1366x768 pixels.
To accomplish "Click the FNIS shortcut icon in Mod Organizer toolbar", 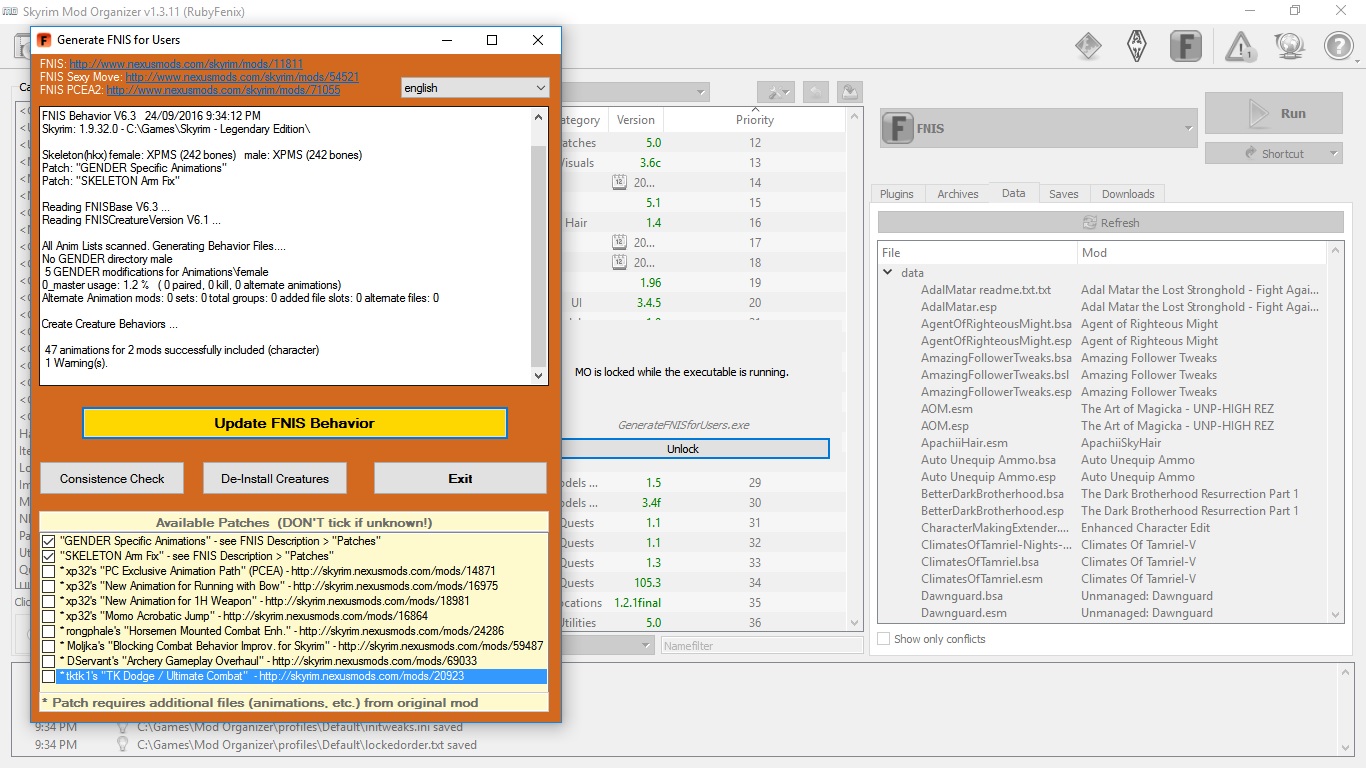I will pyautogui.click(x=1185, y=46).
